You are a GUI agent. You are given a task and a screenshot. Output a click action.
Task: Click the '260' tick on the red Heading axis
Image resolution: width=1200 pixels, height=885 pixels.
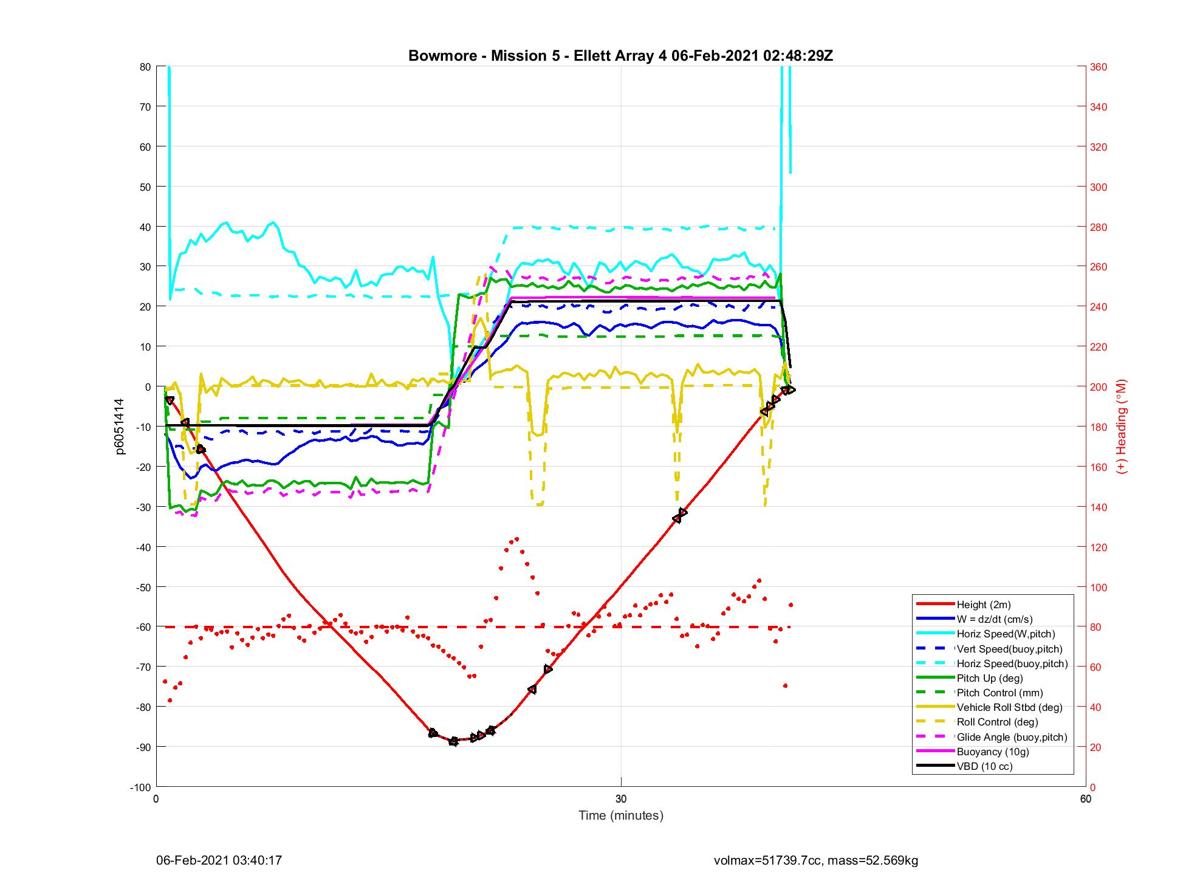tap(1099, 267)
